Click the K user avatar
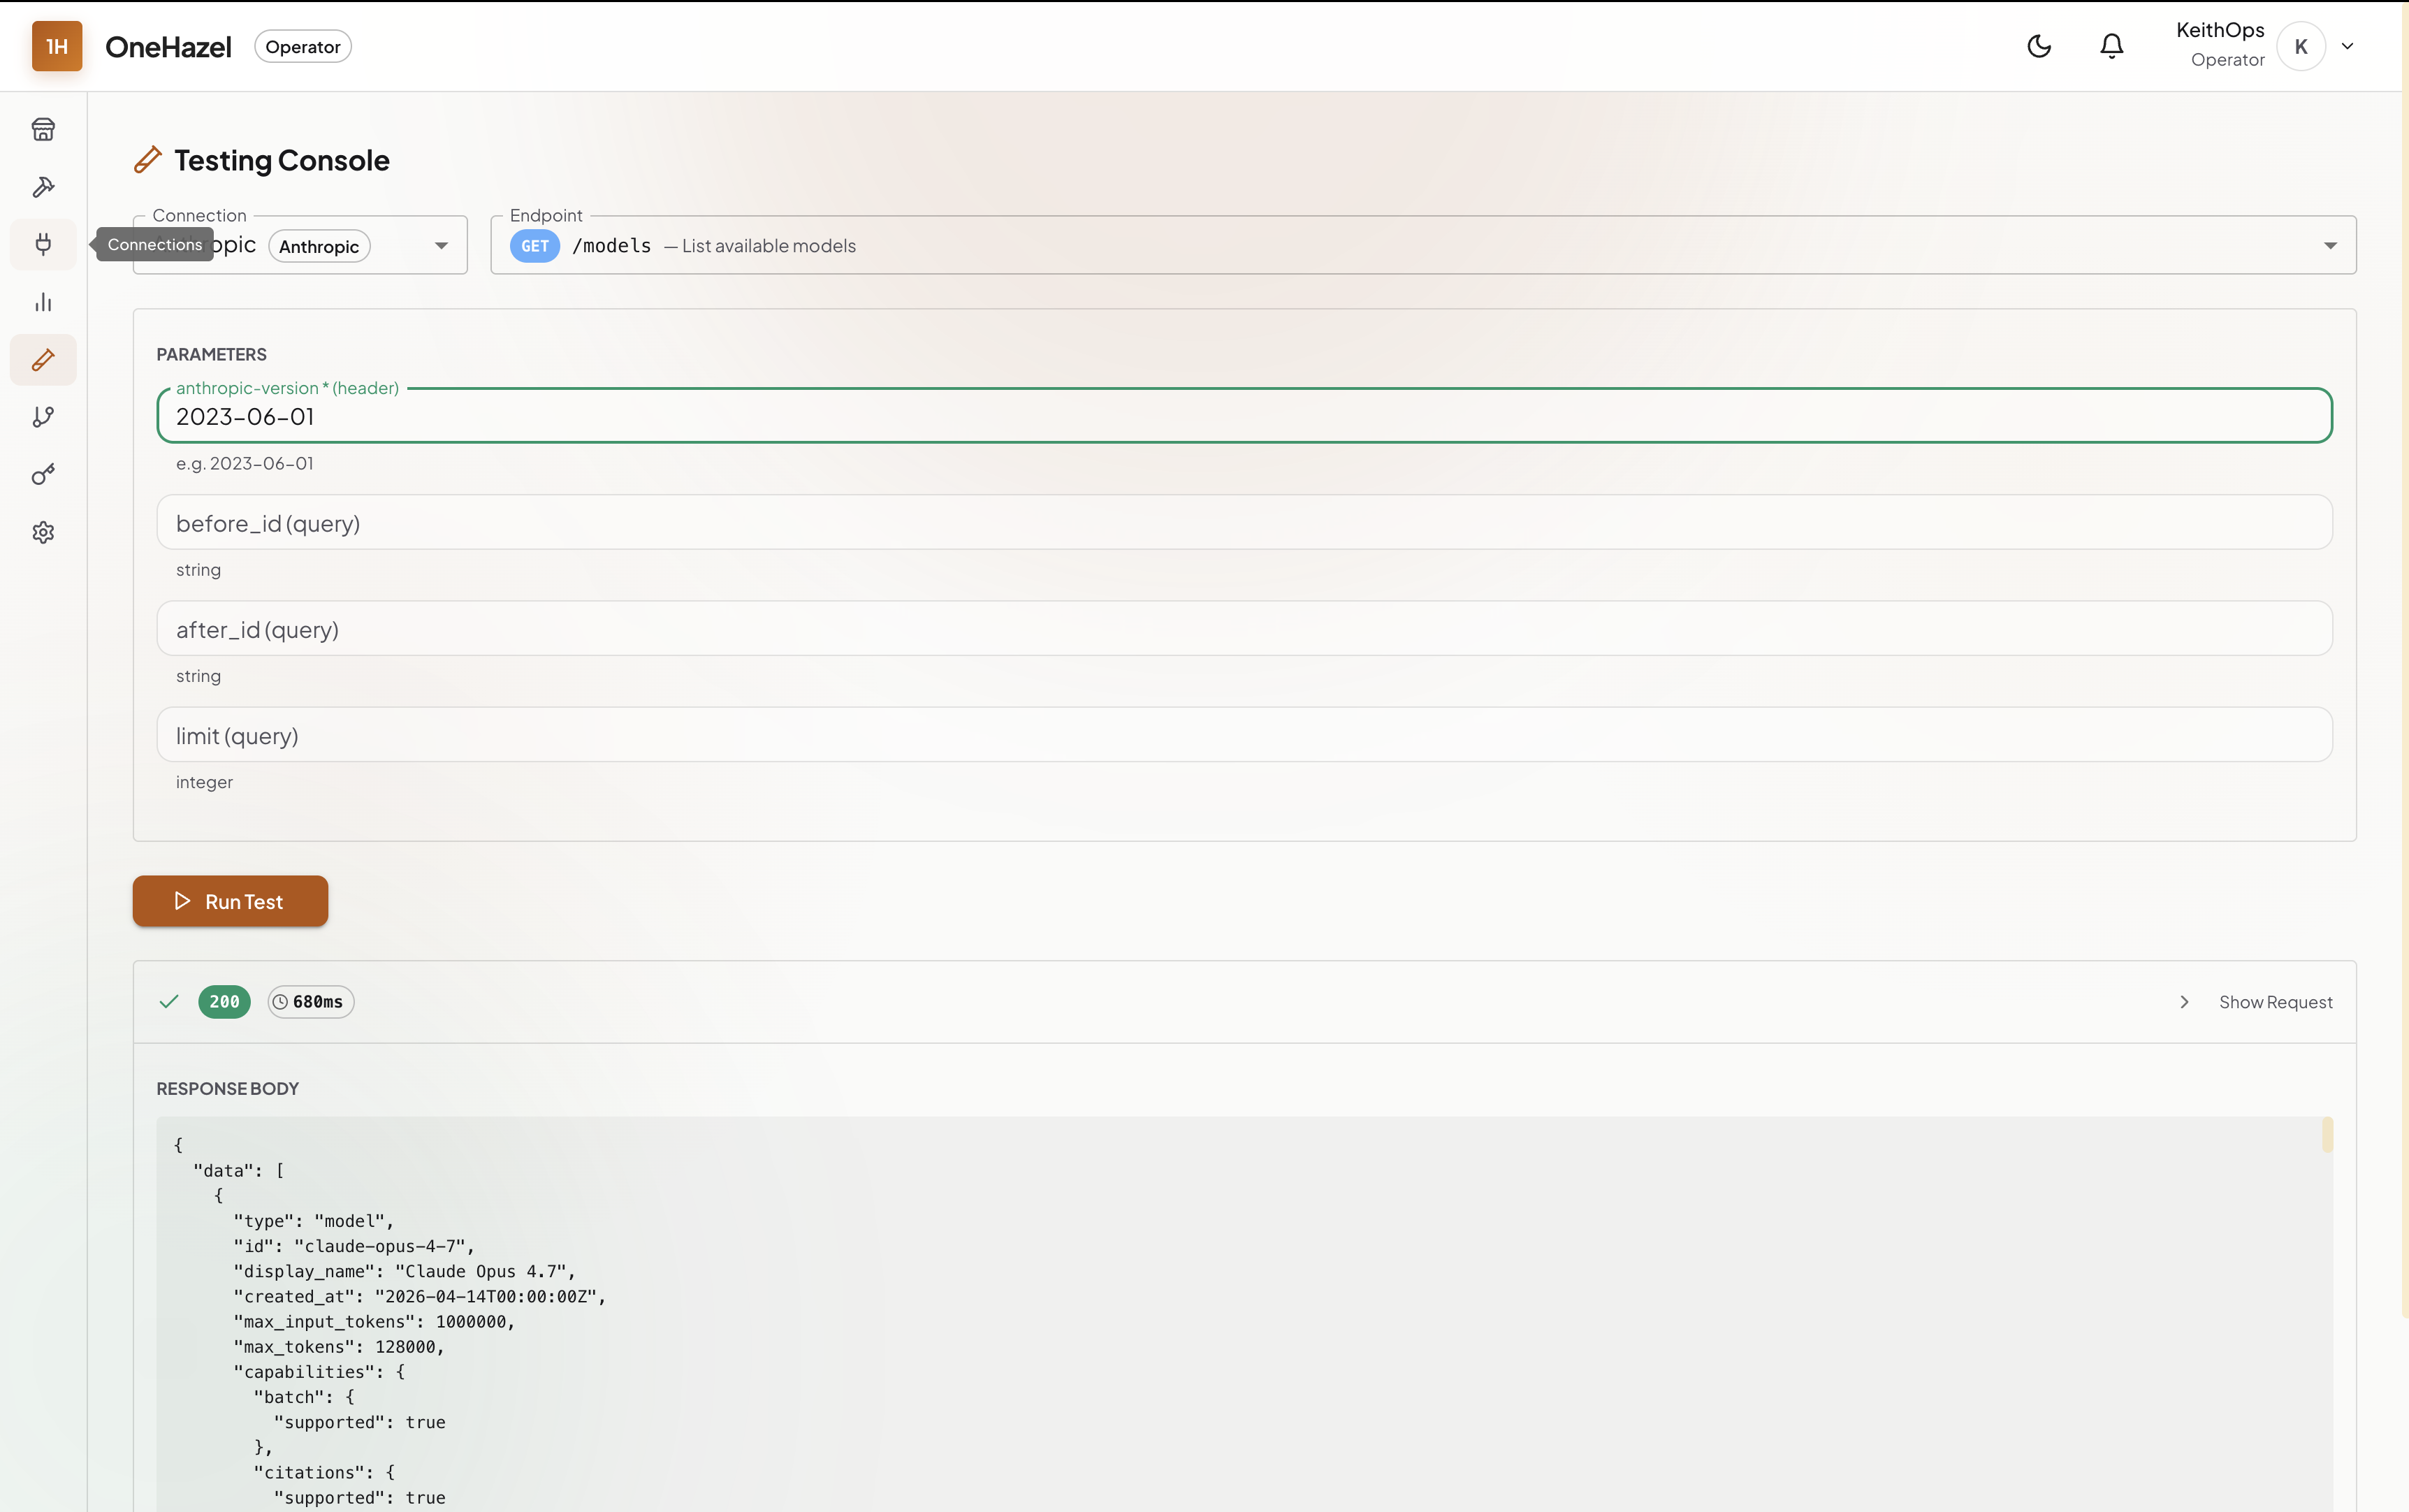The height and width of the screenshot is (1512, 2409). 2301,46
